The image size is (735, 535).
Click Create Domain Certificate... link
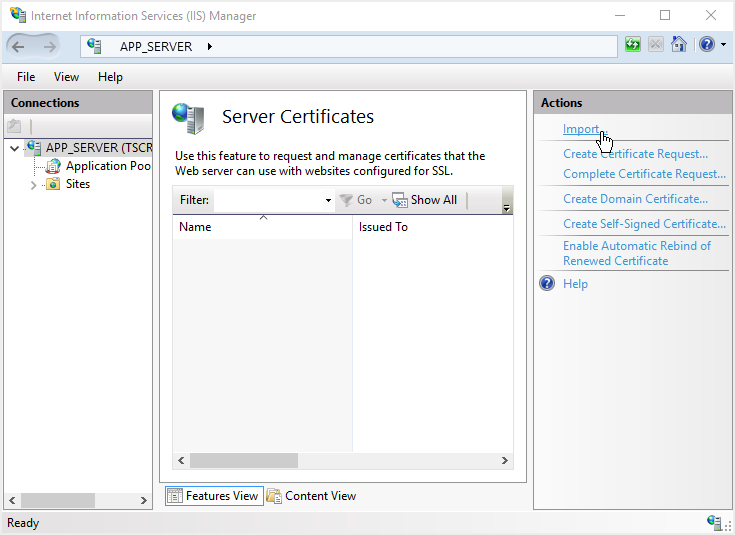click(x=636, y=199)
